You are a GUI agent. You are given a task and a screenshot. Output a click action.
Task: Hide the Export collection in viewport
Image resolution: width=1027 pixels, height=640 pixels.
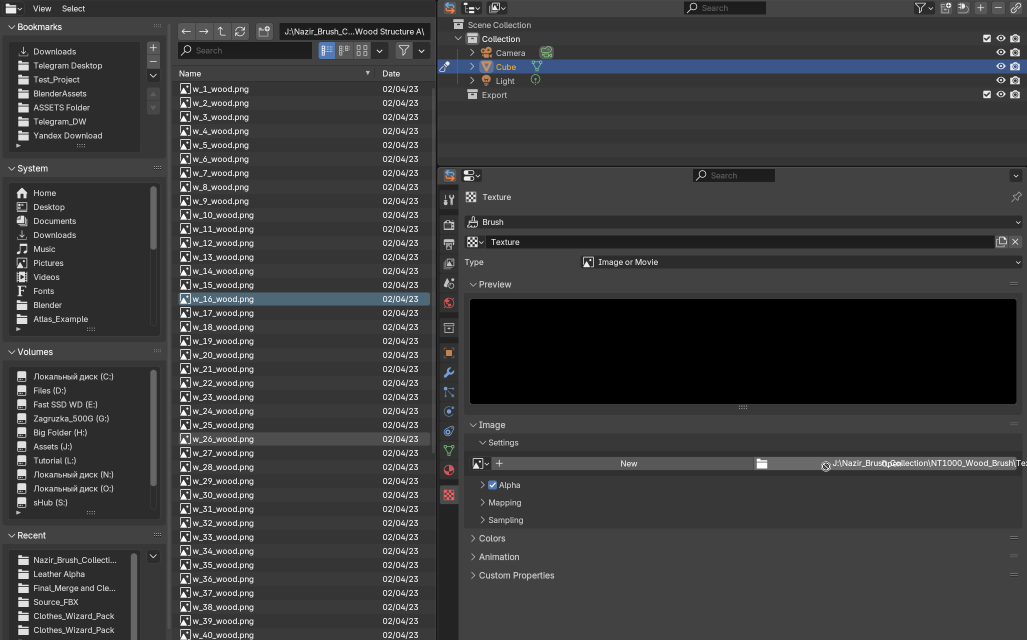pos(1001,94)
